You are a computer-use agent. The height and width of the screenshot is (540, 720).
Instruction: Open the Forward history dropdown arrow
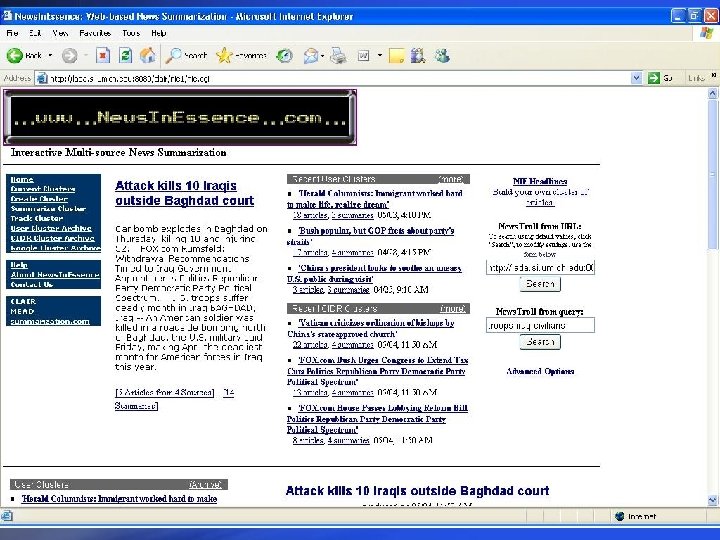point(86,56)
